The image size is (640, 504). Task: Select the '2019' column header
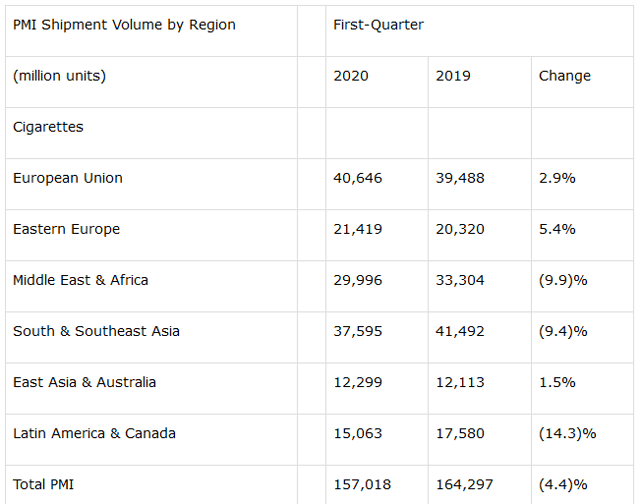point(453,76)
